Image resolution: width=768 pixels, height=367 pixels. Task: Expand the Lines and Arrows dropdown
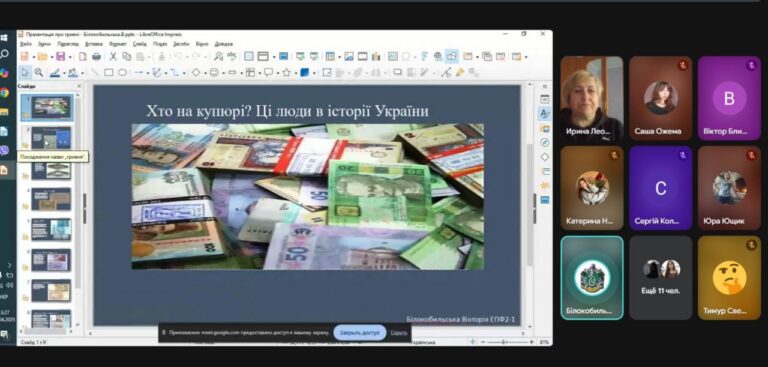pyautogui.click(x=147, y=73)
